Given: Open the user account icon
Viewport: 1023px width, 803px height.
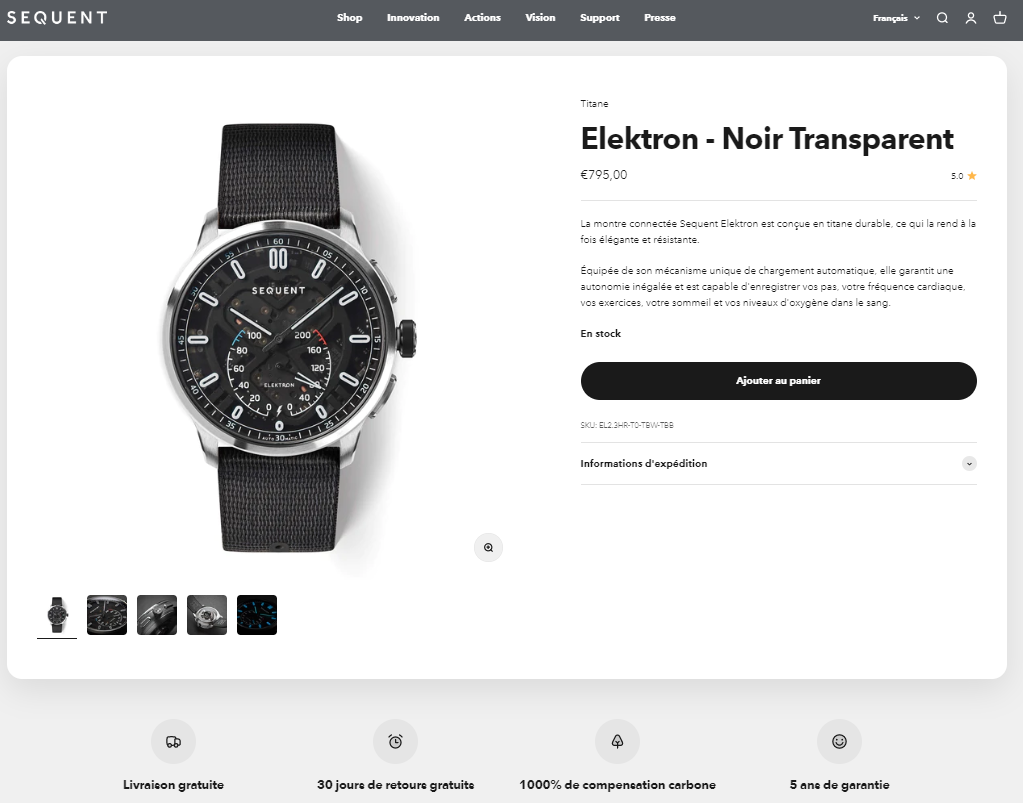Looking at the screenshot, I should point(971,18).
